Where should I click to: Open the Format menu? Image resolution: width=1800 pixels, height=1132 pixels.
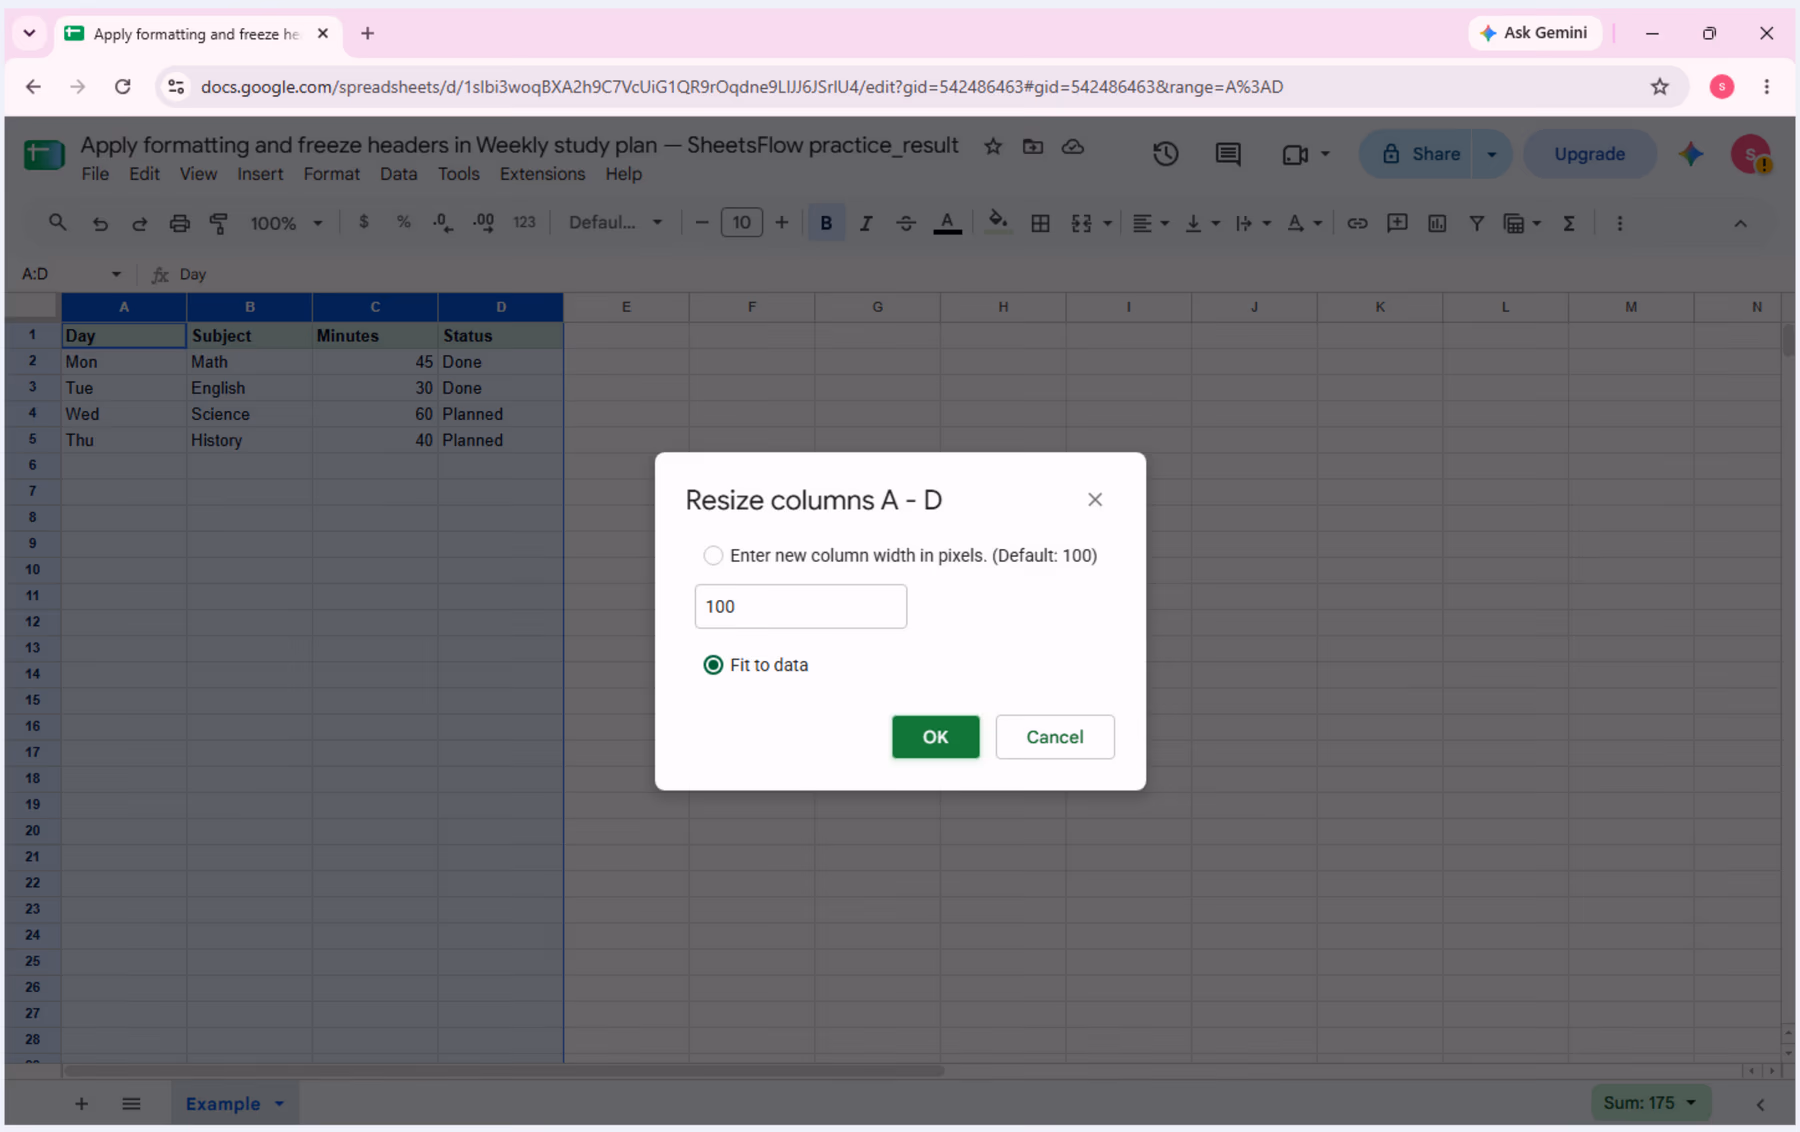(x=331, y=174)
